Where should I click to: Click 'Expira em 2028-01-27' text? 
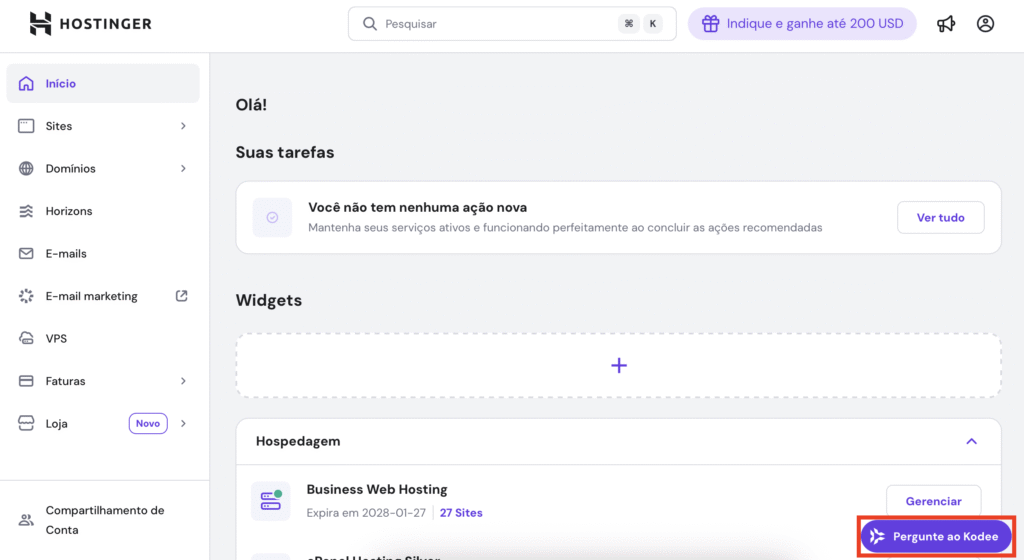point(366,513)
